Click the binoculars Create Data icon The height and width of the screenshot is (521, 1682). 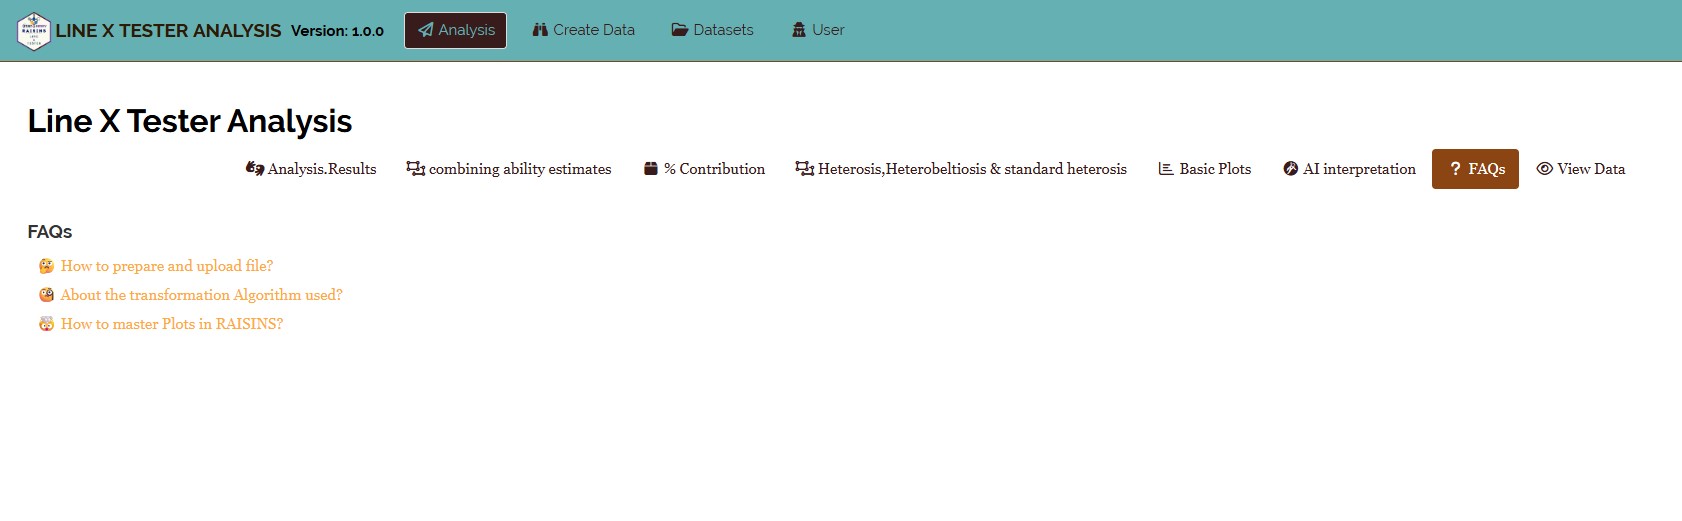click(x=540, y=30)
